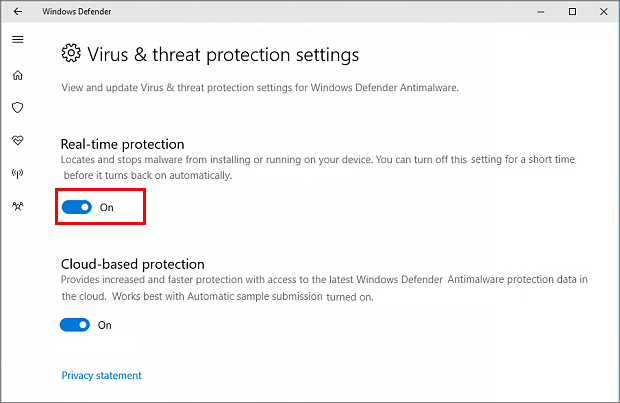Click the Windows Defender title bar text
Screen dimensions: 620x403
point(79,12)
